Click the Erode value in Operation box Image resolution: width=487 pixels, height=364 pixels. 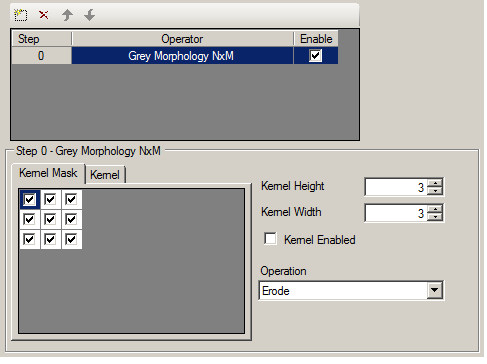[276, 291]
